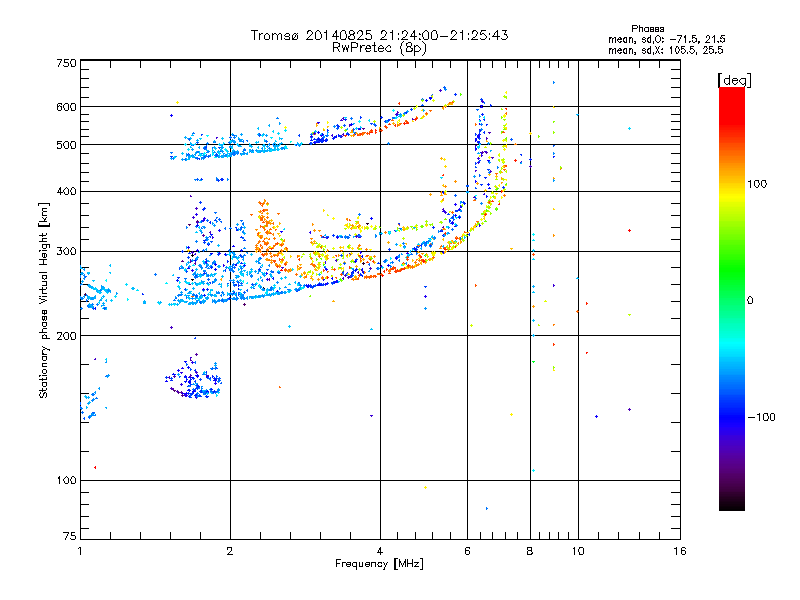Click the x-axis '4' tick label
Image resolution: width=800 pixels, height=600 pixels.
(380, 551)
